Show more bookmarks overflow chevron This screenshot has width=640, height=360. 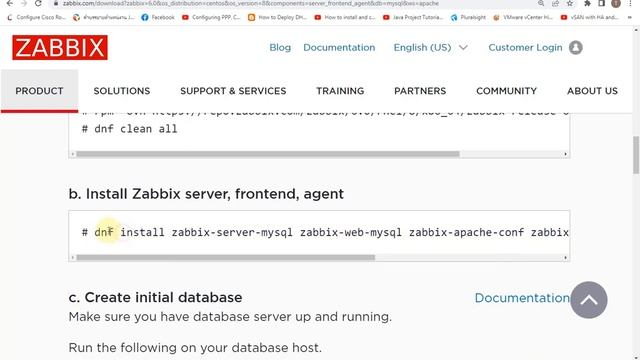[x=630, y=17]
